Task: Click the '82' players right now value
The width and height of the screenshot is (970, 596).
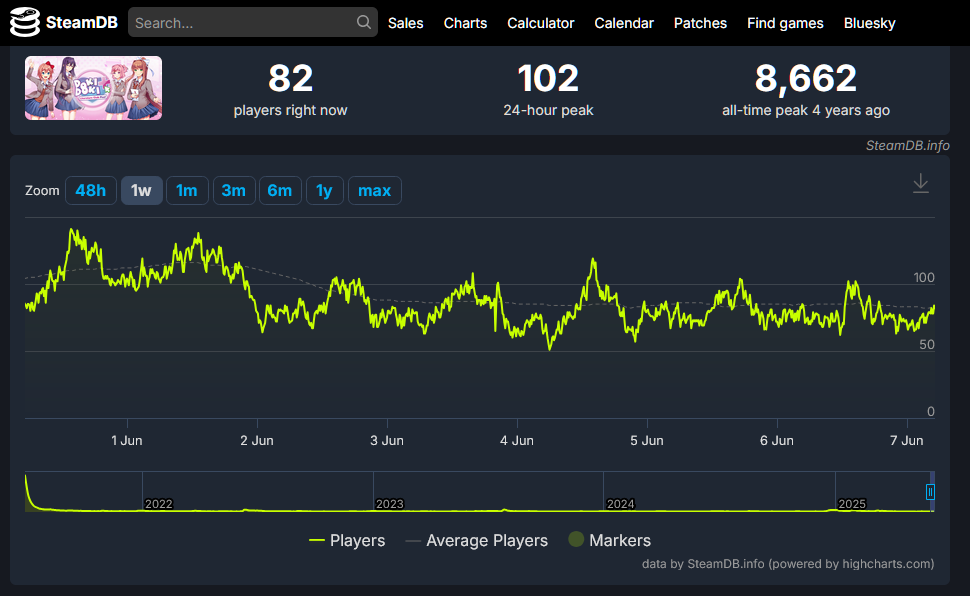Action: point(290,79)
